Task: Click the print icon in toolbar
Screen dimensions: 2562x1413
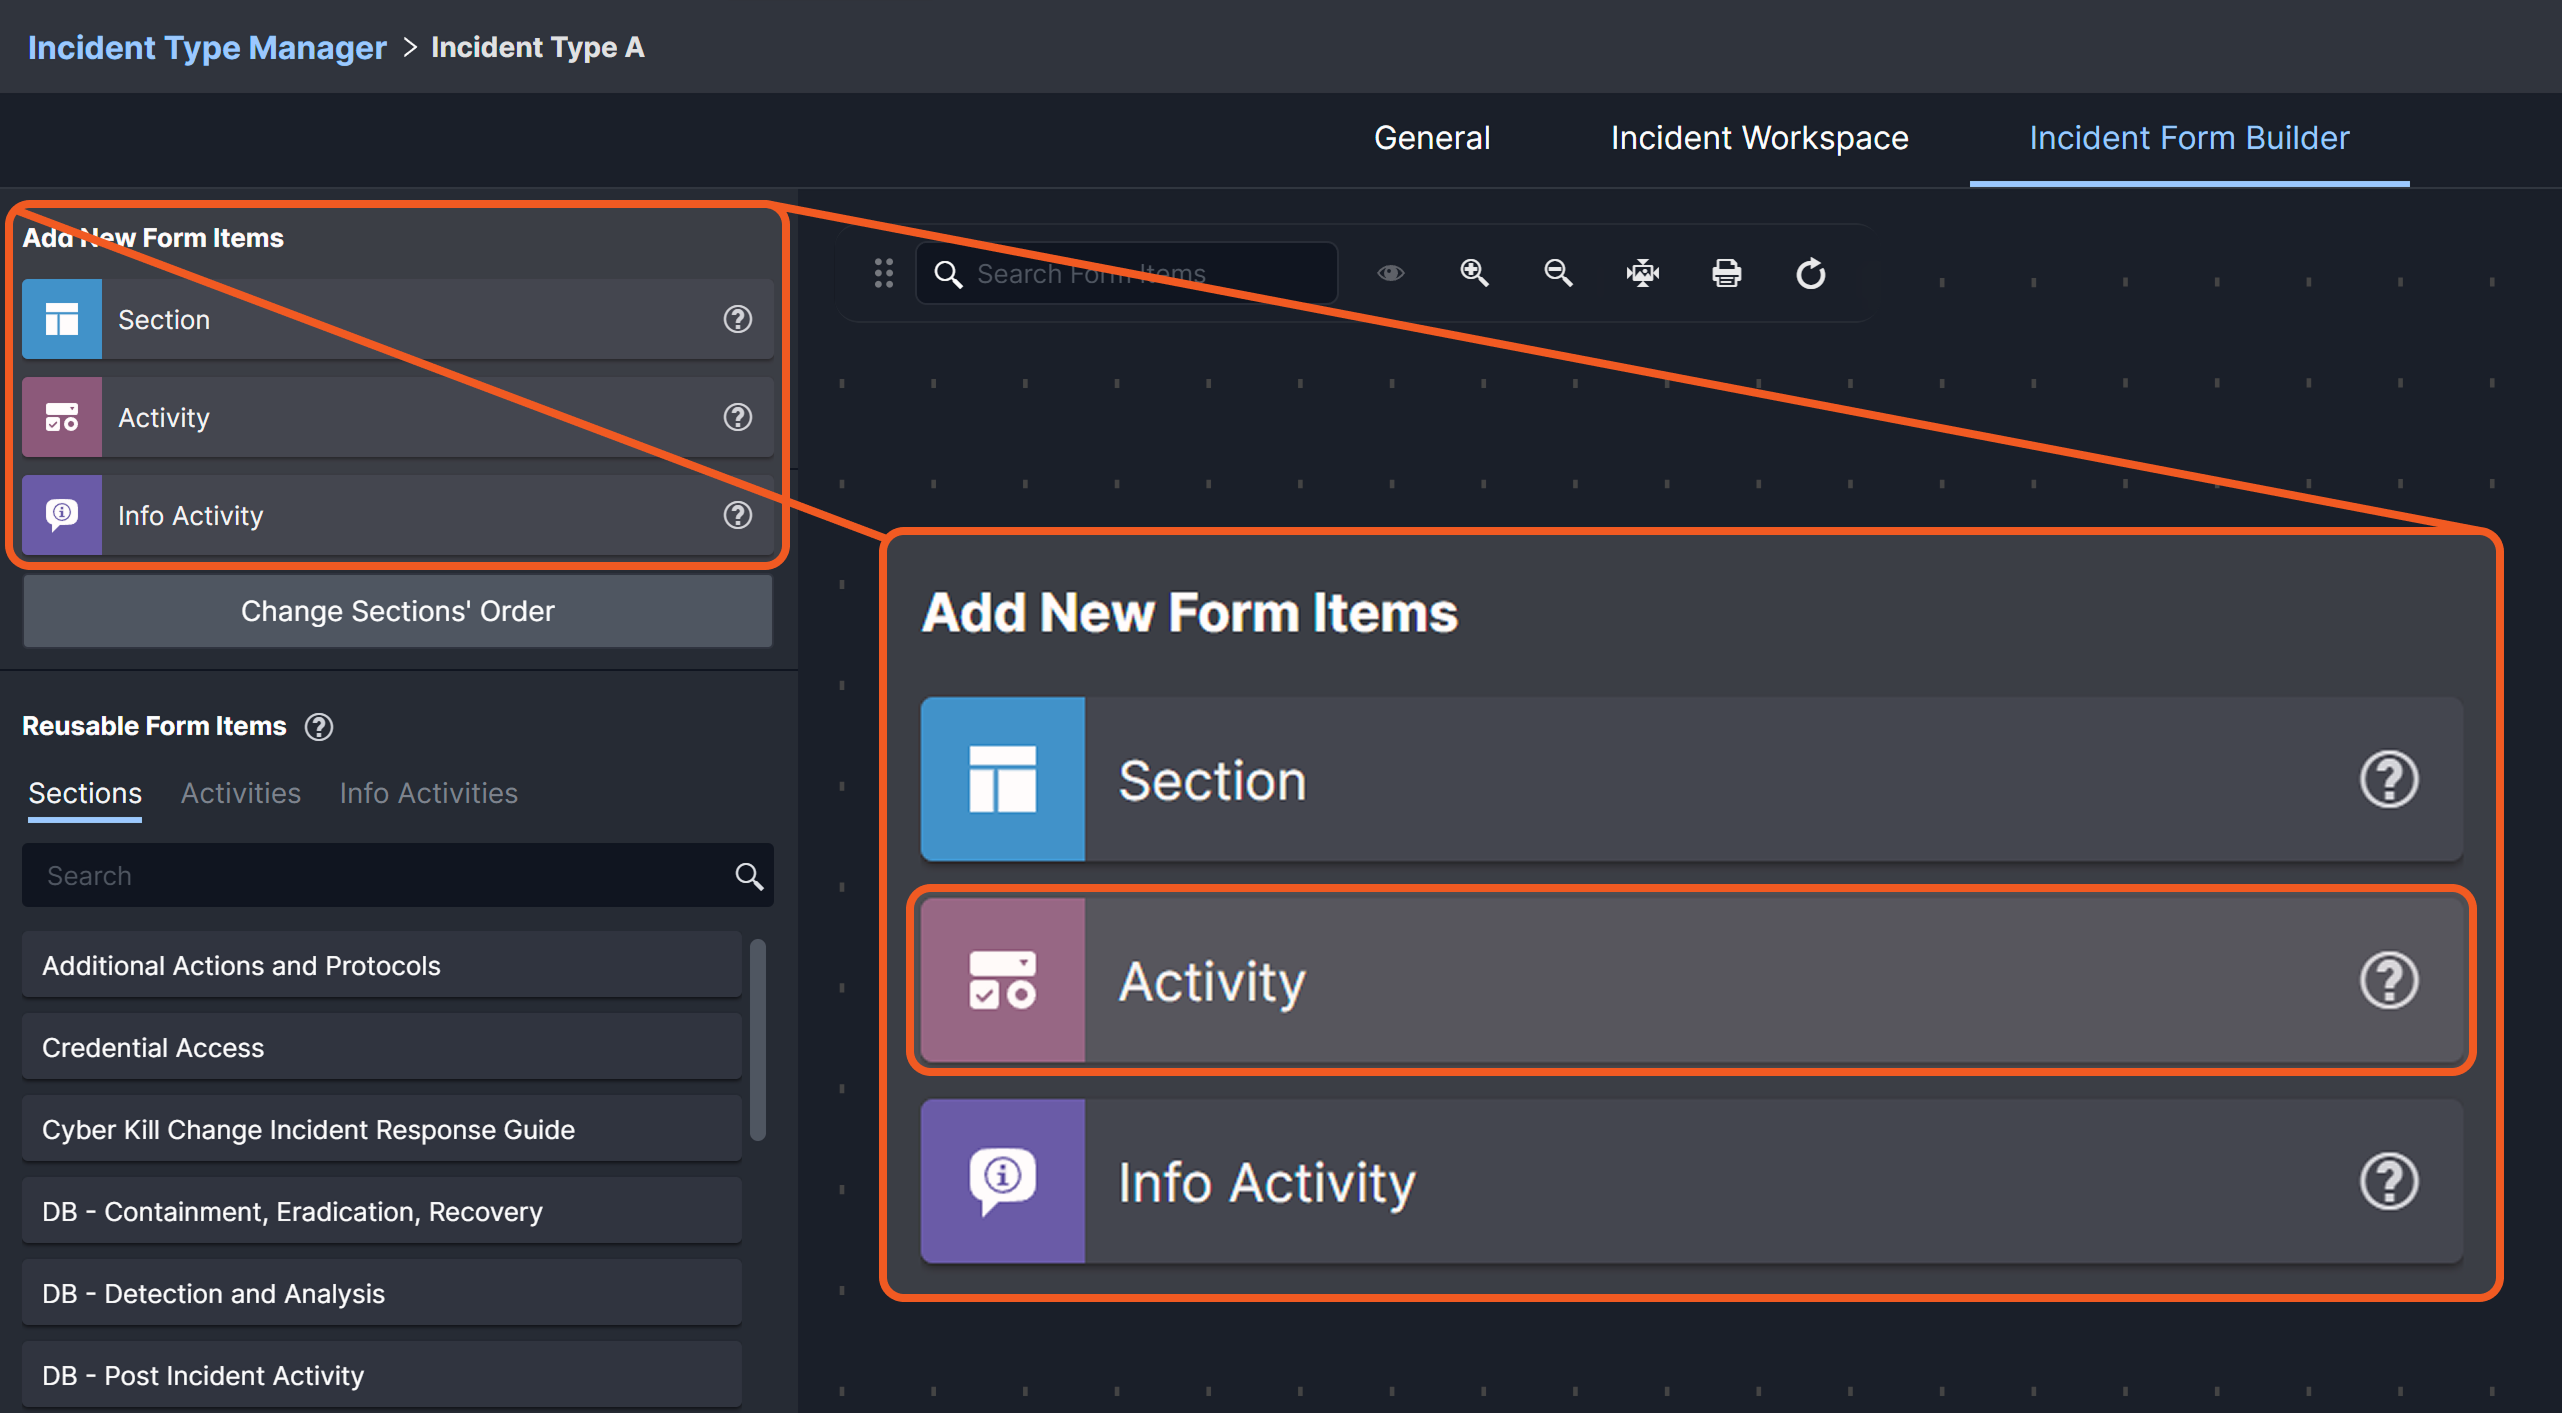Action: (x=1726, y=273)
